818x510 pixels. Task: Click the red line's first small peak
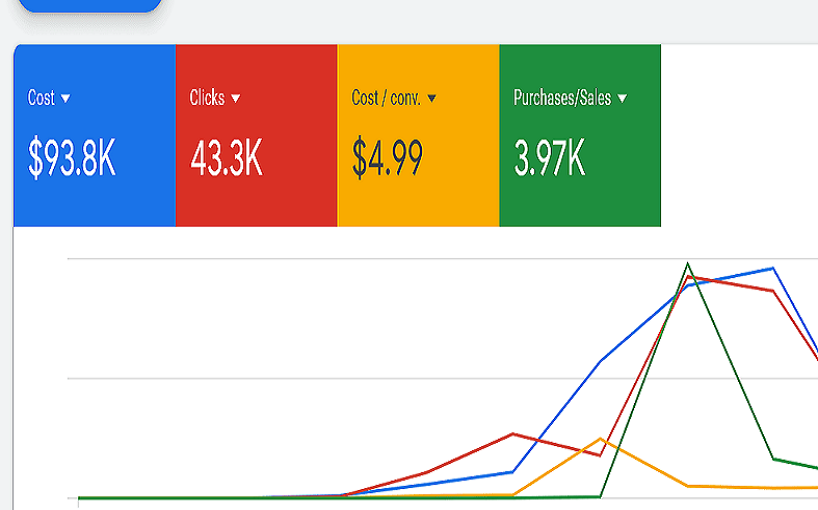click(x=513, y=433)
